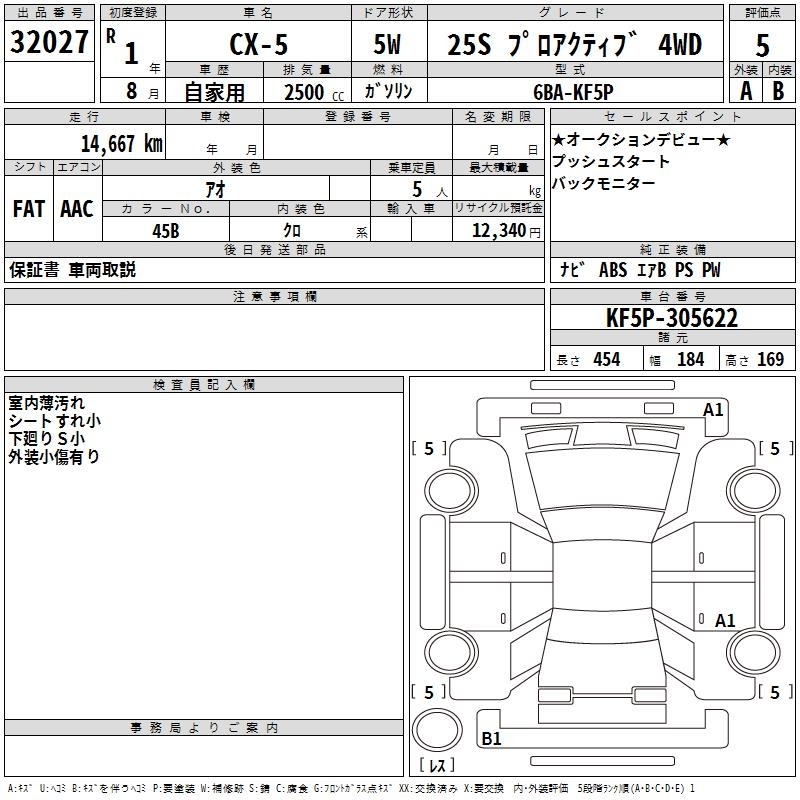Click the lot number 32027

pos(49,43)
